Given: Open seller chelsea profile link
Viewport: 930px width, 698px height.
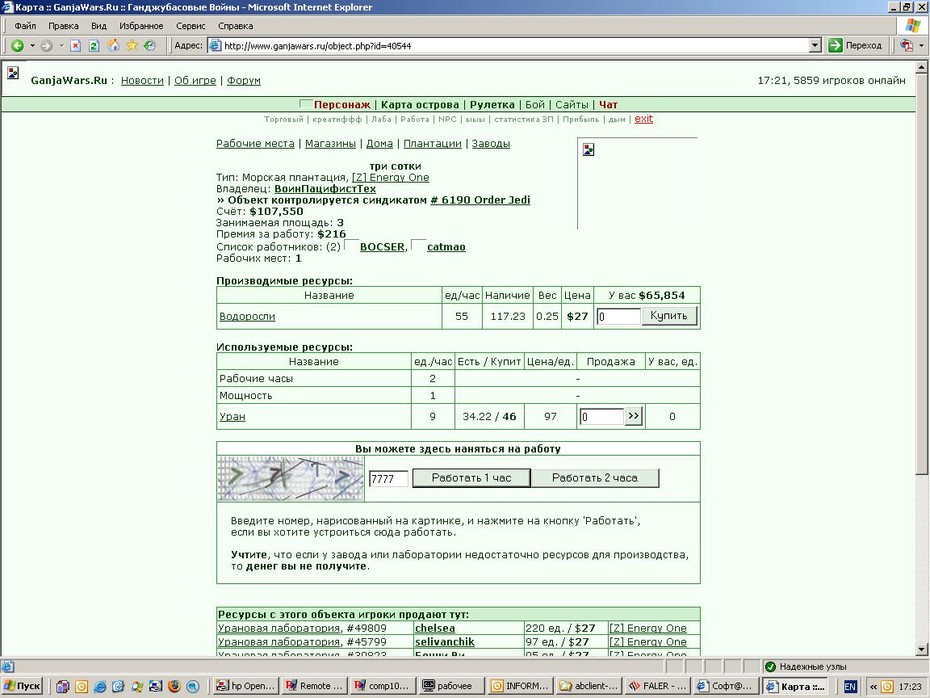Looking at the screenshot, I should [435, 628].
